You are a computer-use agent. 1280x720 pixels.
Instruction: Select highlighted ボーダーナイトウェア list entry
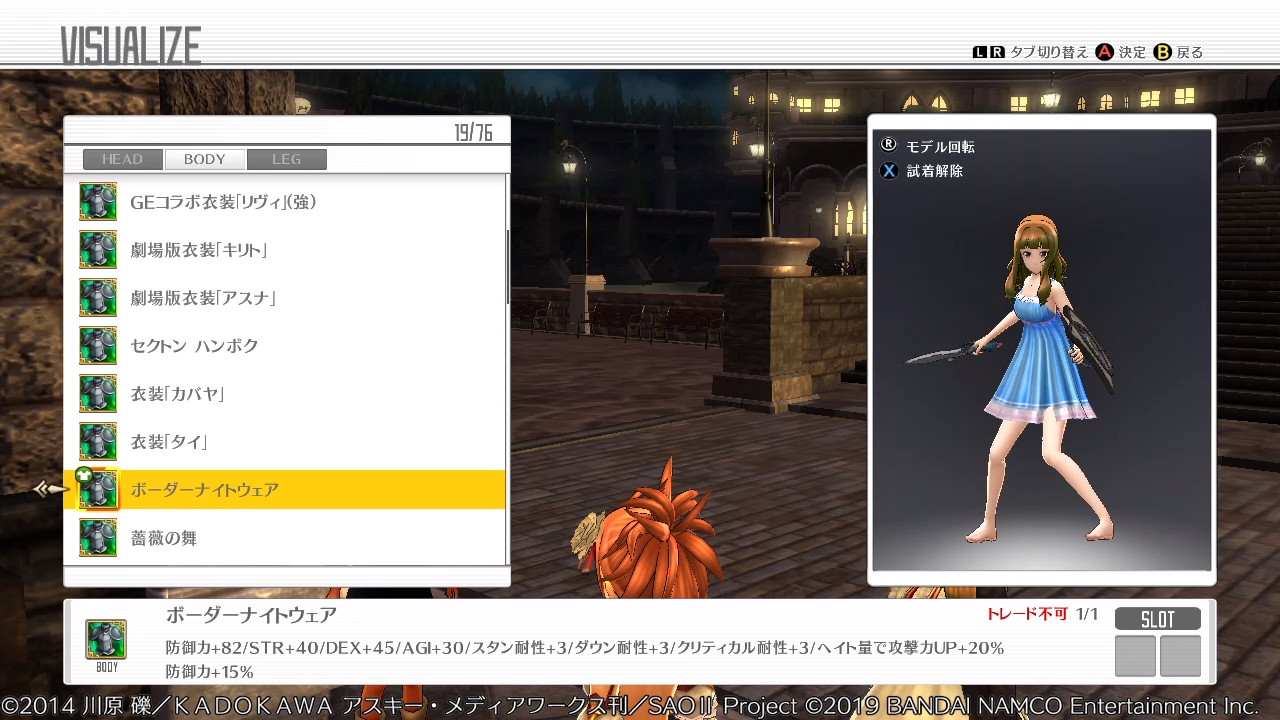(x=284, y=490)
